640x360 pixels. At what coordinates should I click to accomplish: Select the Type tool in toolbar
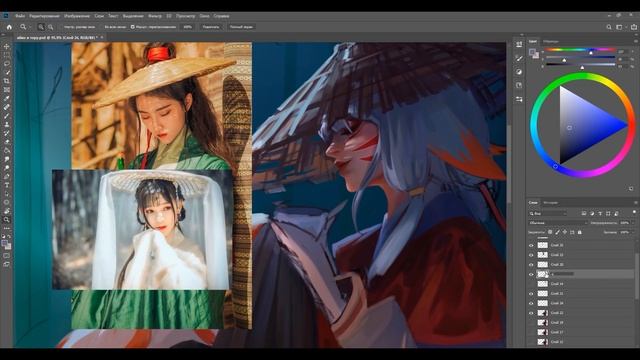tap(7, 185)
